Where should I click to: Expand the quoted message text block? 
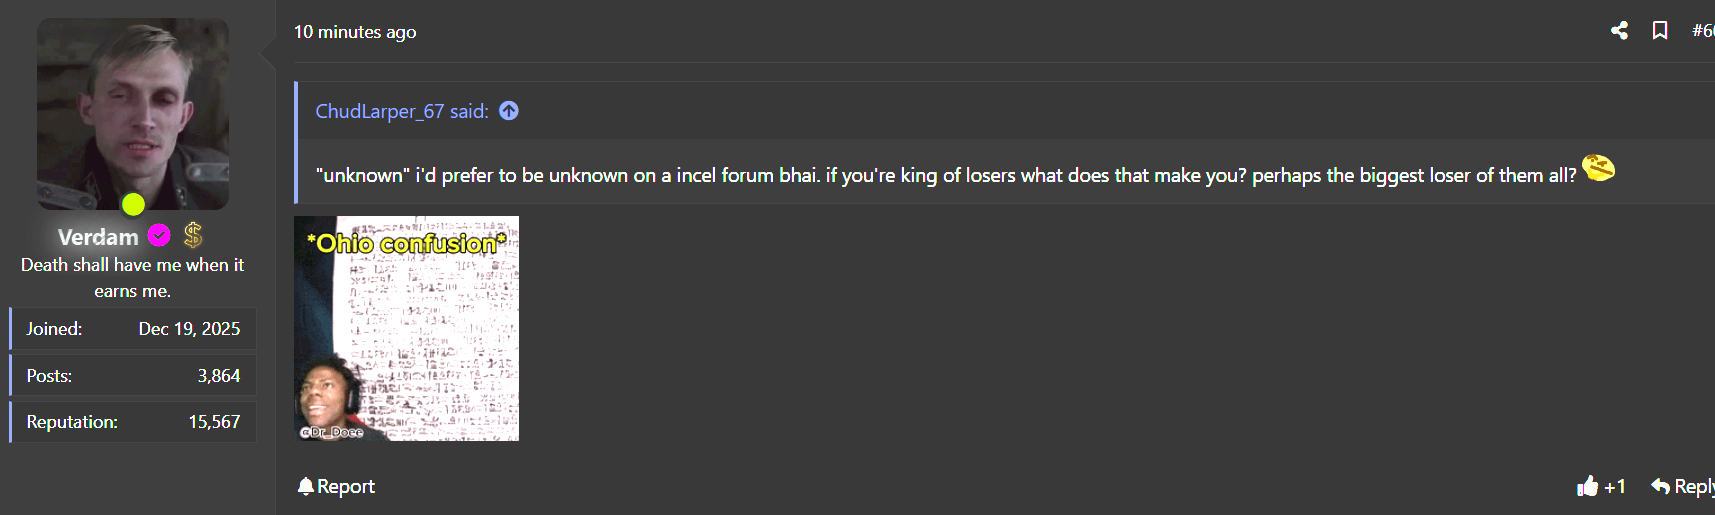click(x=945, y=175)
